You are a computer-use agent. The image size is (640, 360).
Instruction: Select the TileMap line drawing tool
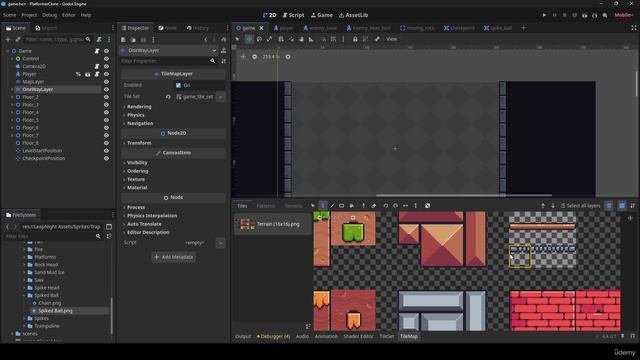(332, 206)
